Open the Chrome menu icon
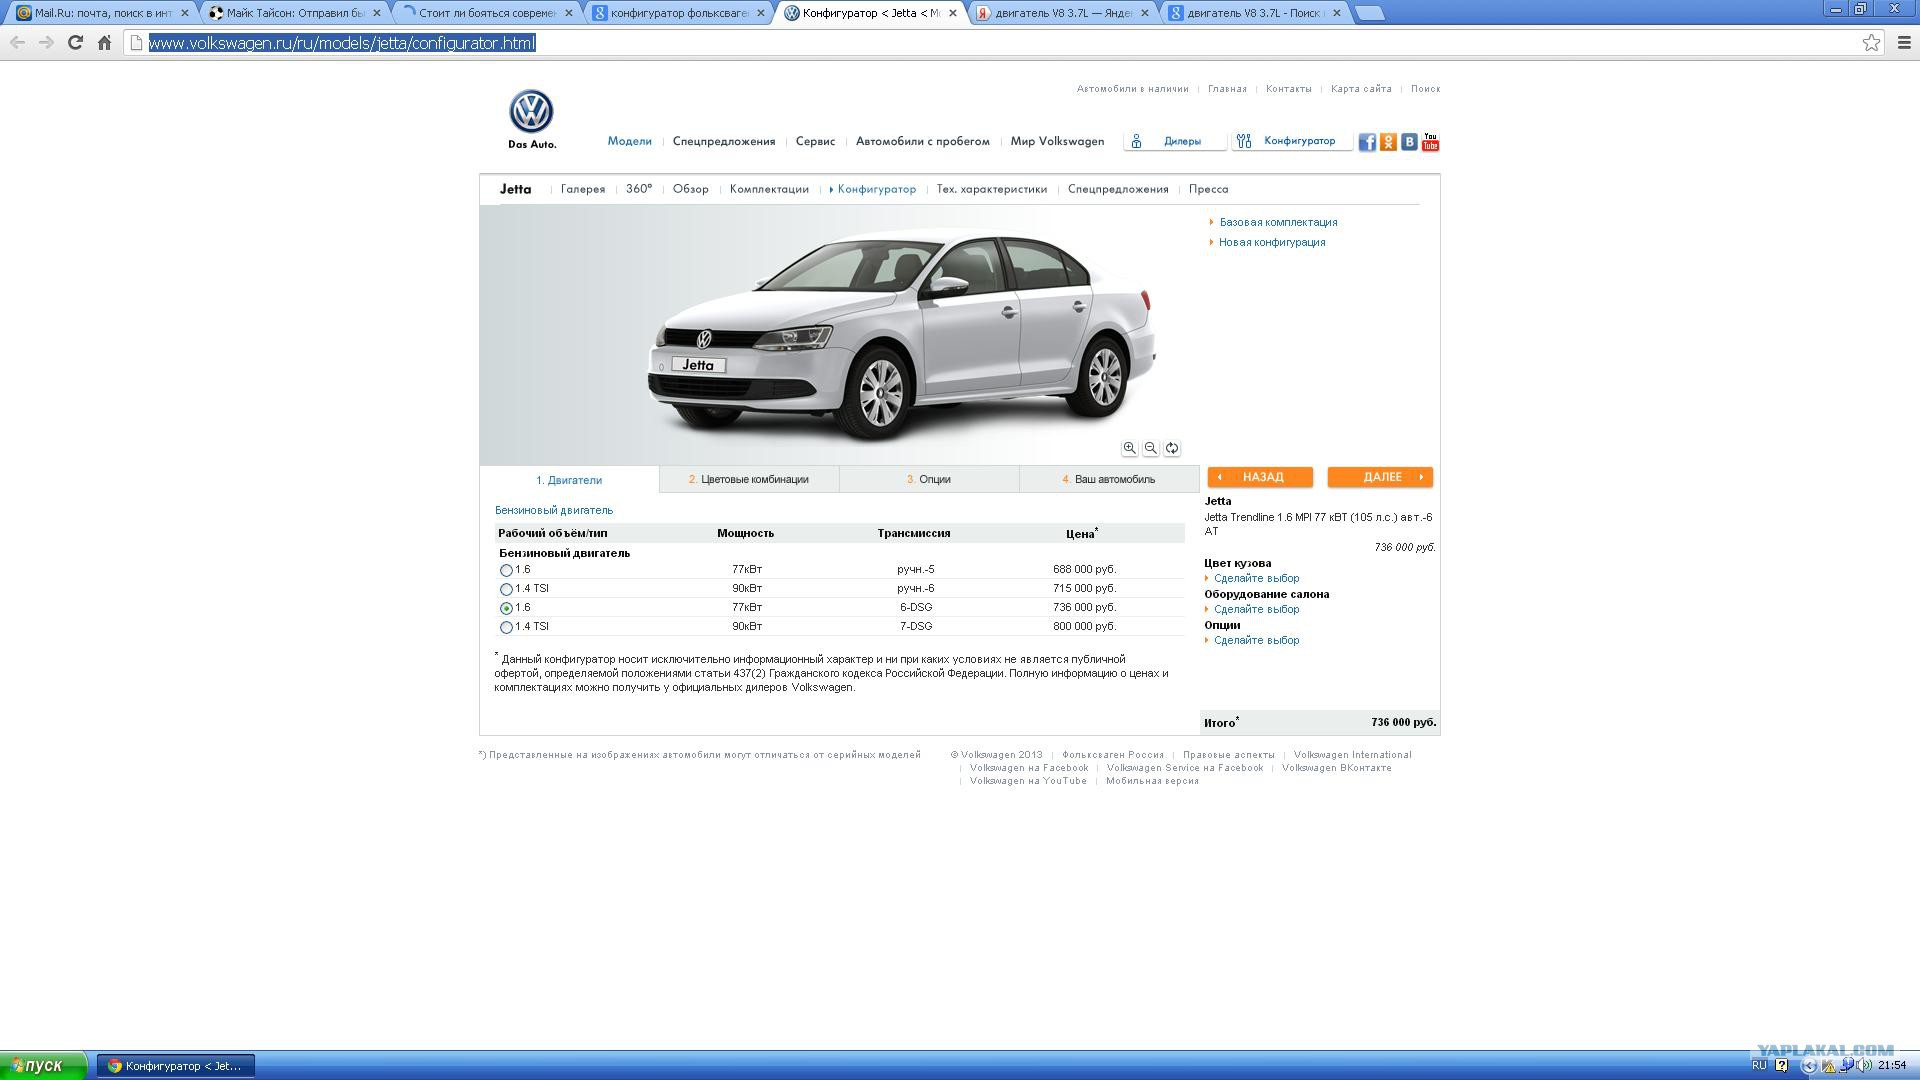Screen dimensions: 1920x1080 pos(1904,42)
